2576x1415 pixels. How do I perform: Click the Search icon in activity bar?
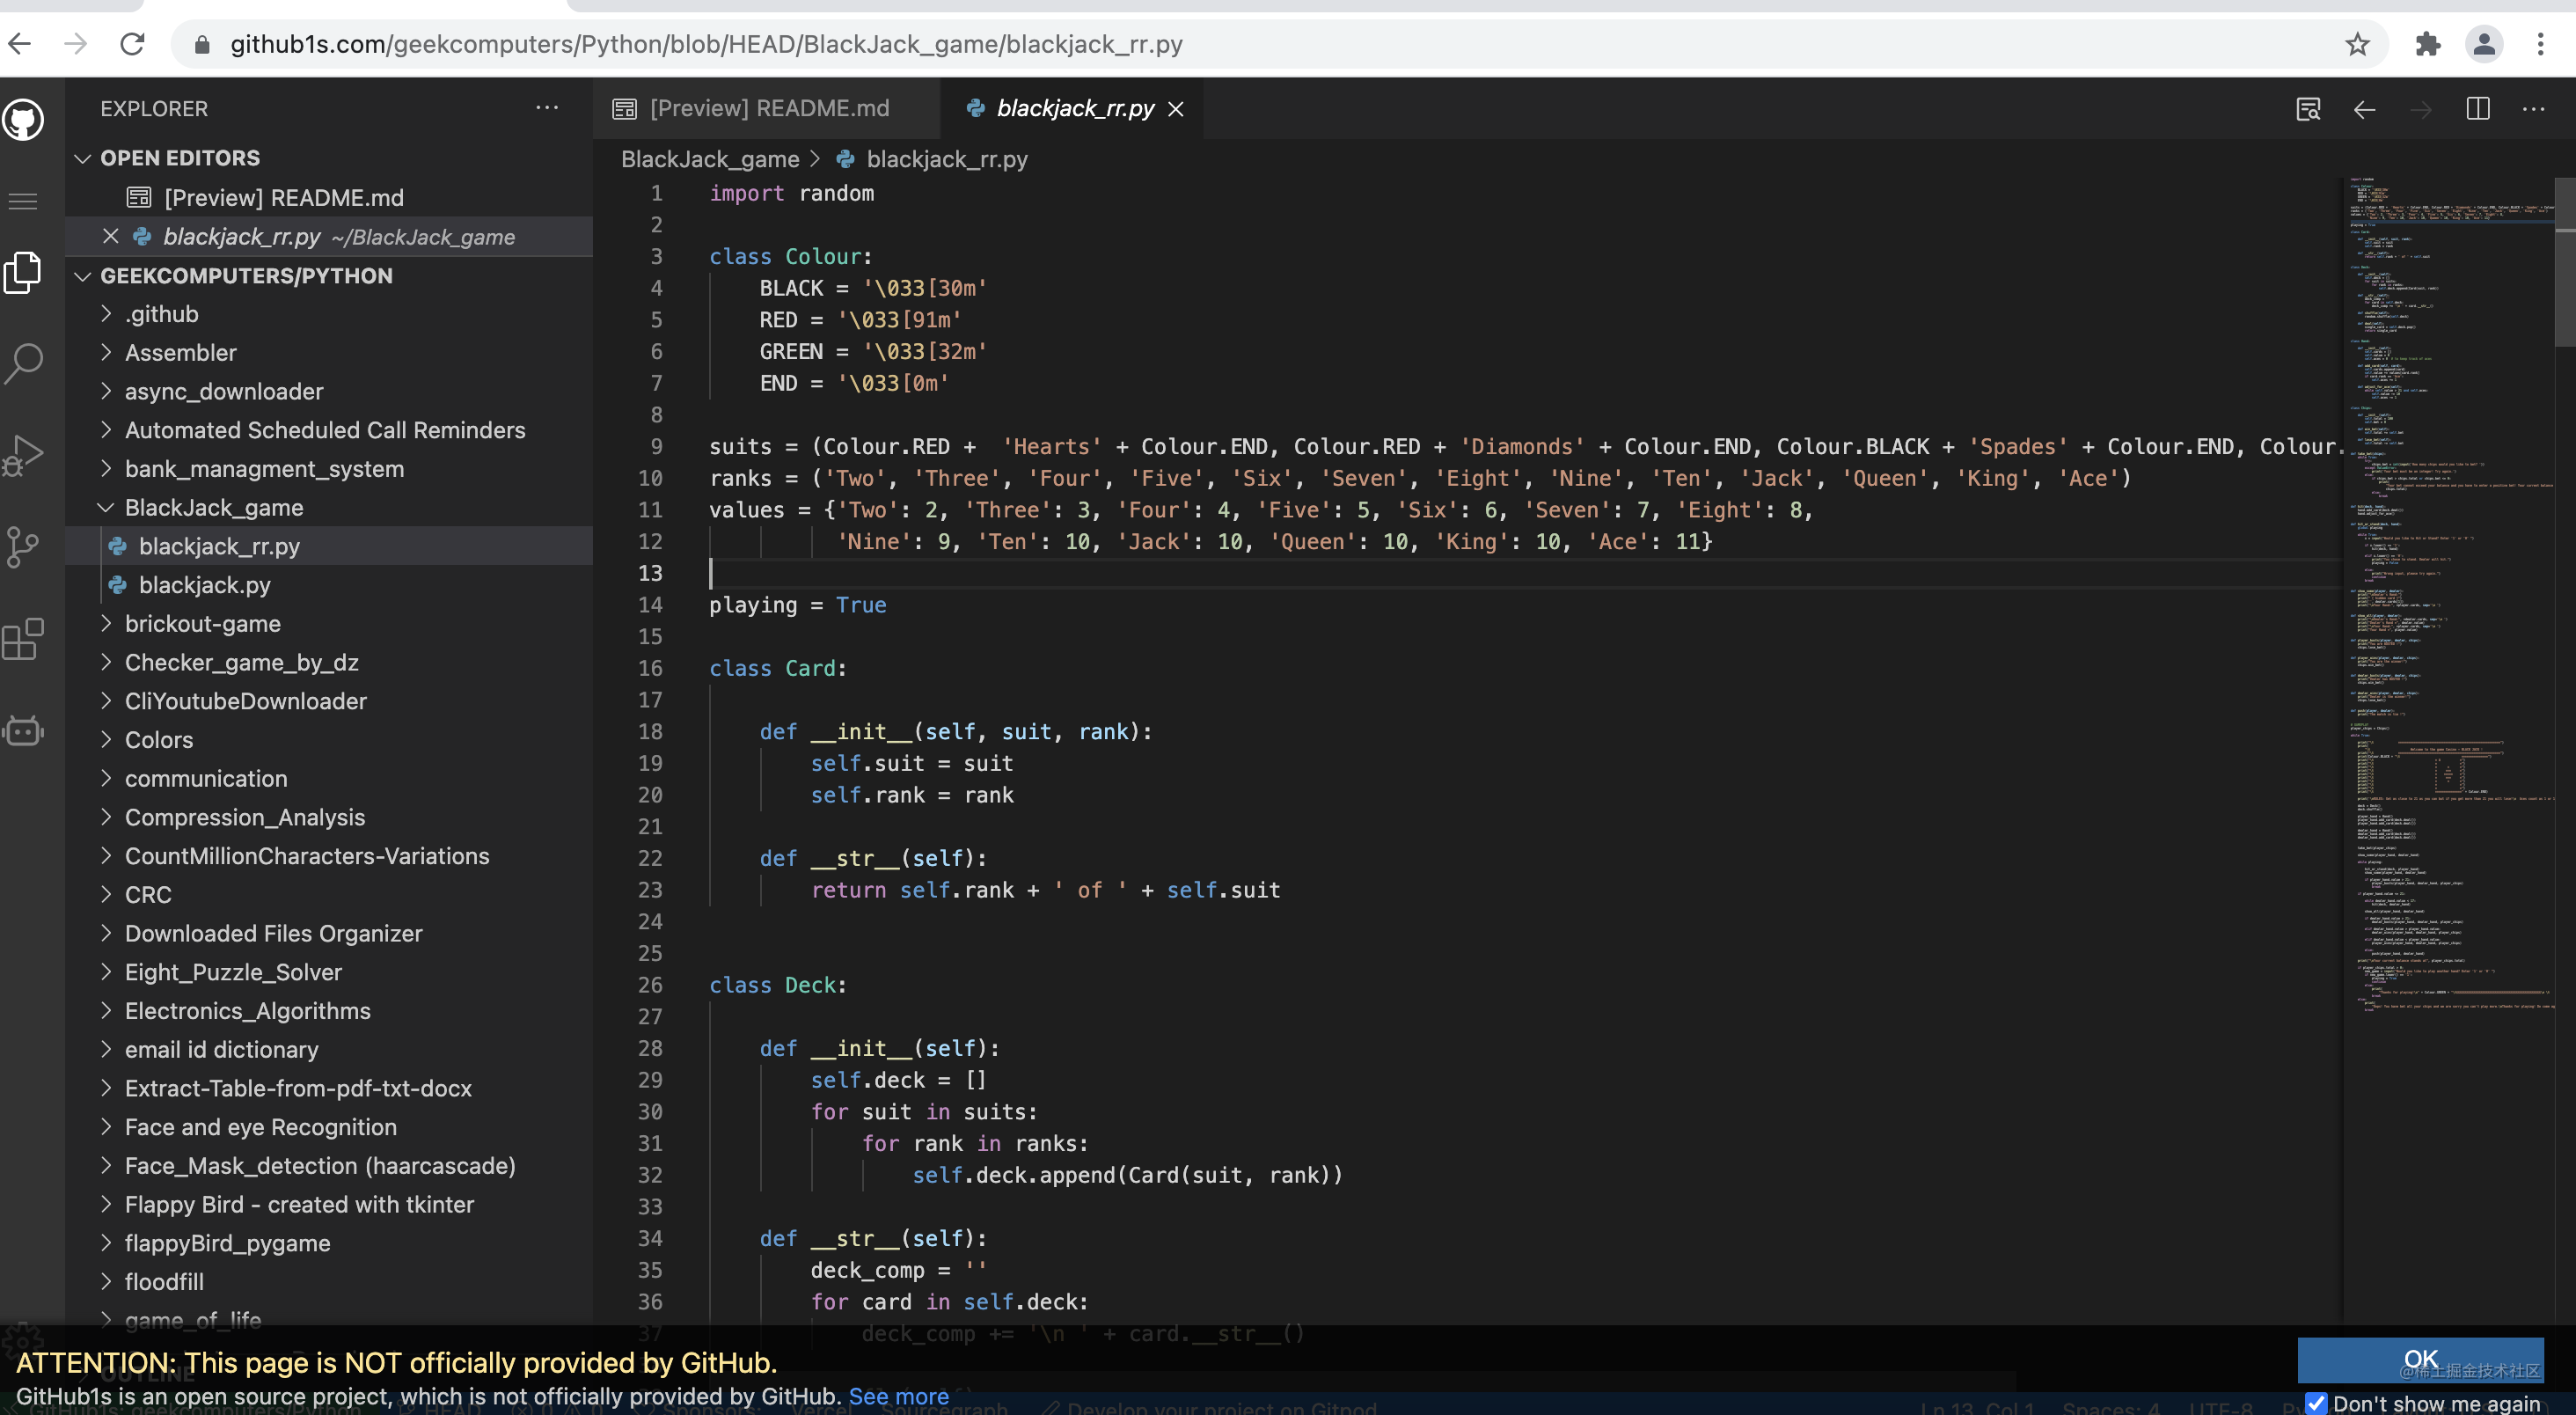tap(25, 363)
